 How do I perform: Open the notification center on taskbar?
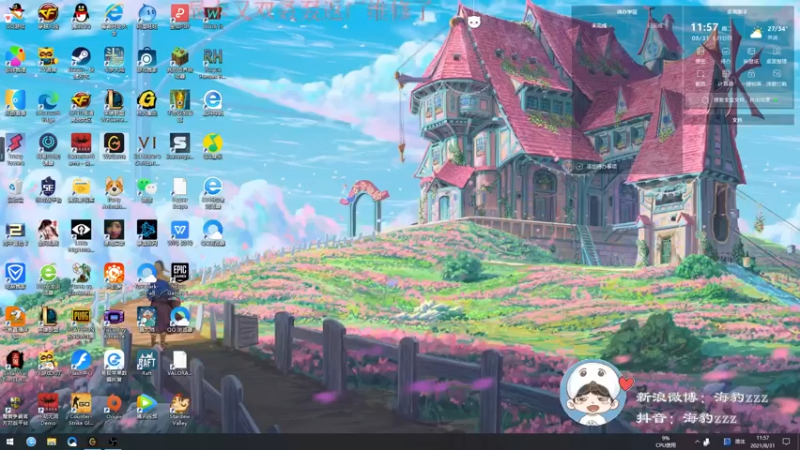click(x=786, y=442)
